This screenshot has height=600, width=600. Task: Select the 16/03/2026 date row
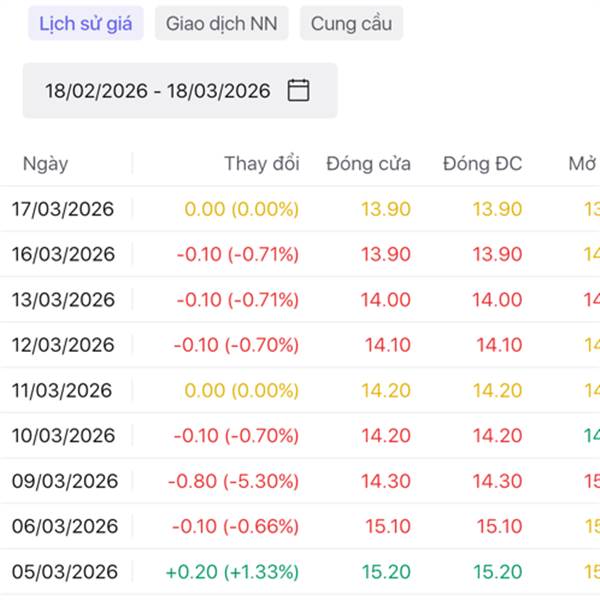coord(63,254)
